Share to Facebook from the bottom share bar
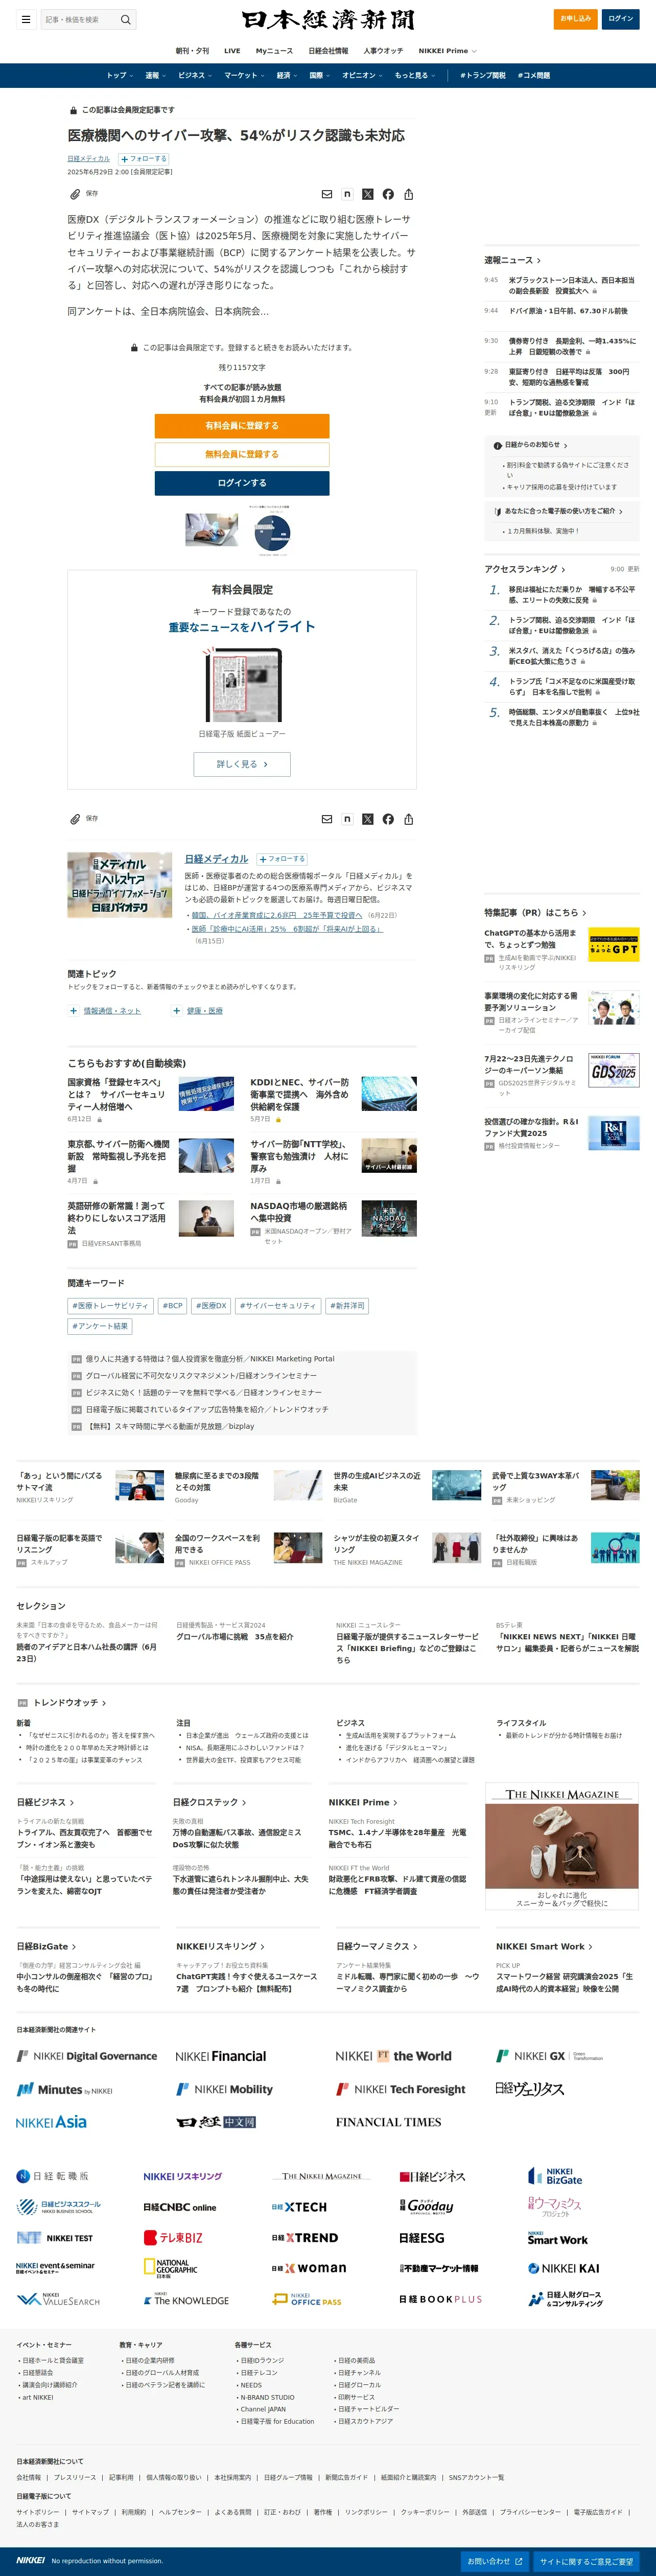This screenshot has height=2576, width=656. (x=388, y=819)
